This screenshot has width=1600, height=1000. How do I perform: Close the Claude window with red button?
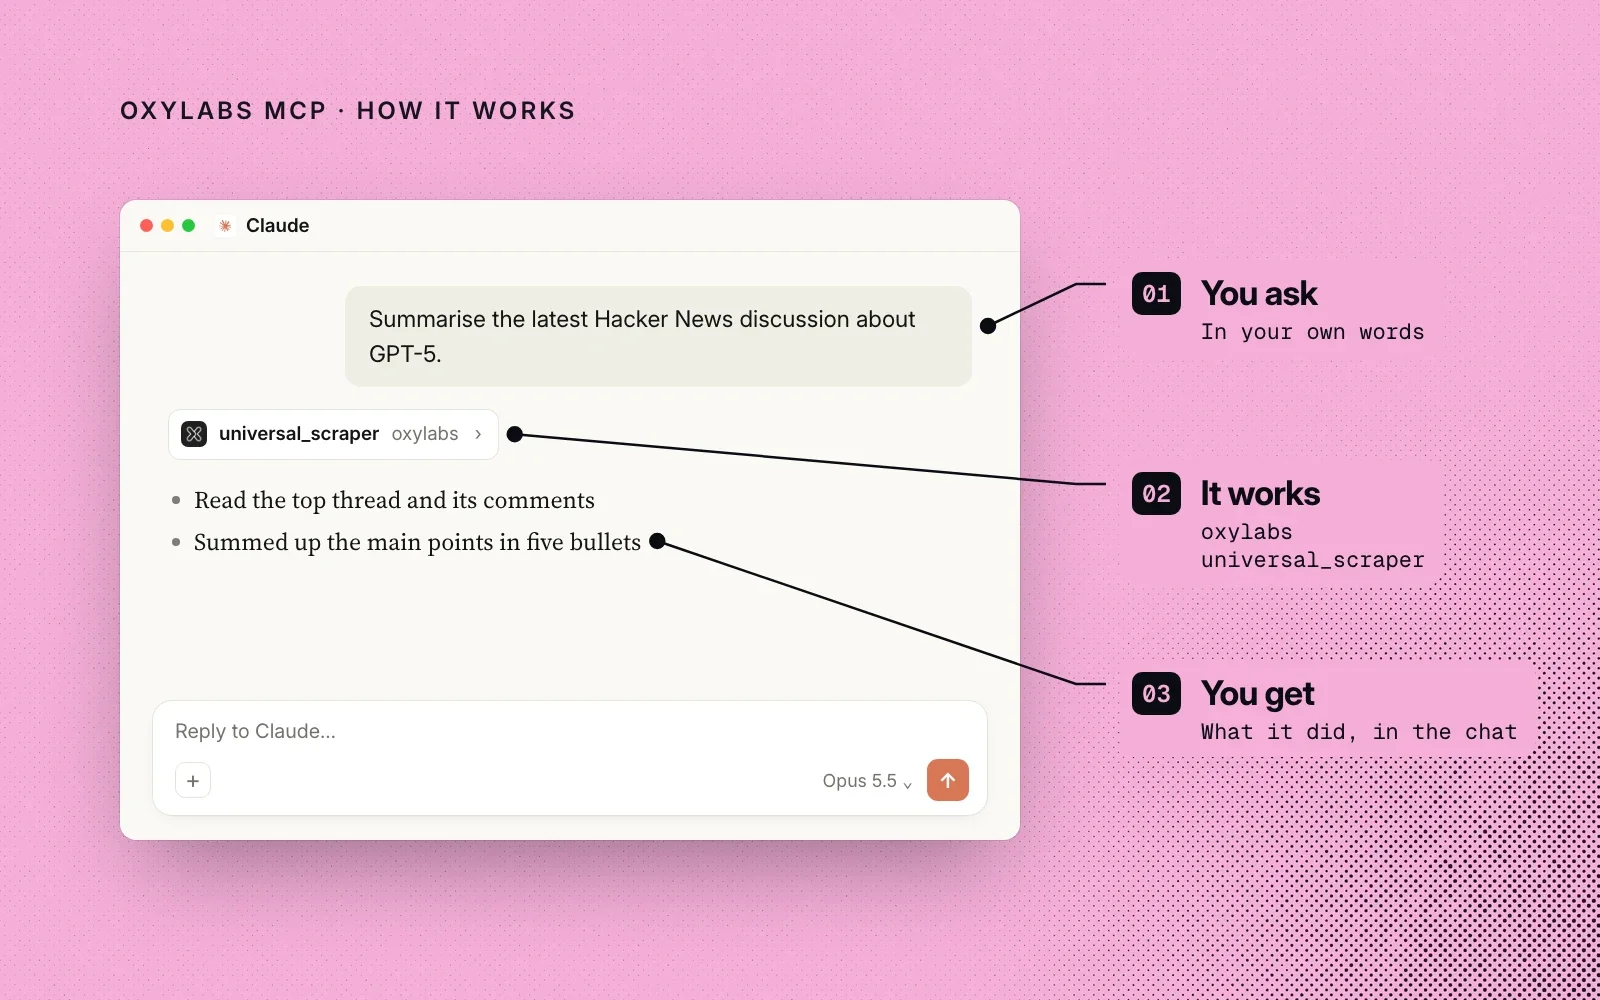coord(146,226)
